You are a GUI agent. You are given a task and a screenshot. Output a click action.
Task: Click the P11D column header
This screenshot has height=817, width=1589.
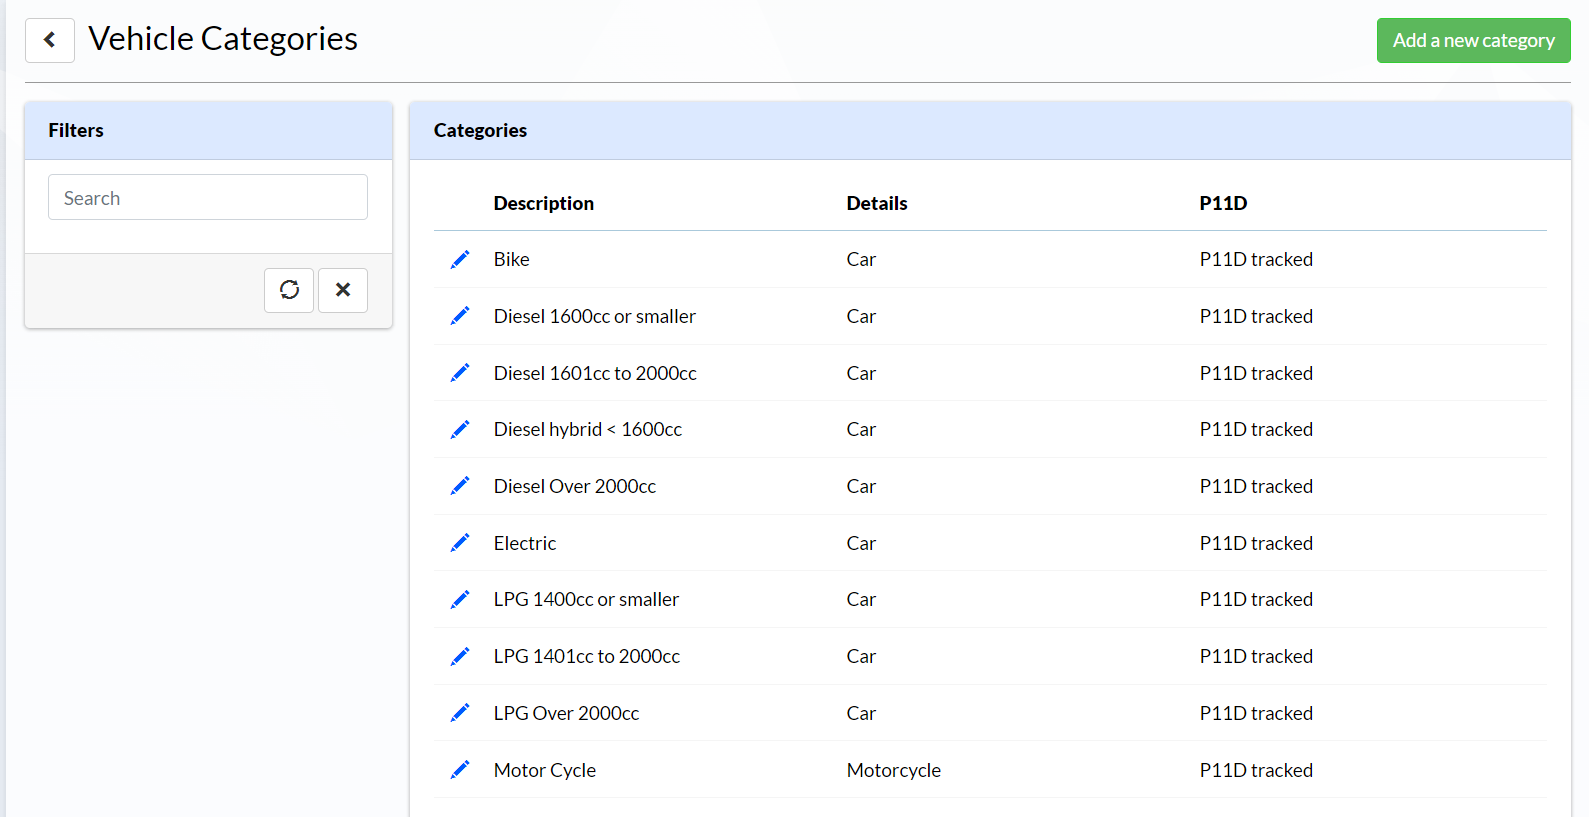pos(1223,203)
